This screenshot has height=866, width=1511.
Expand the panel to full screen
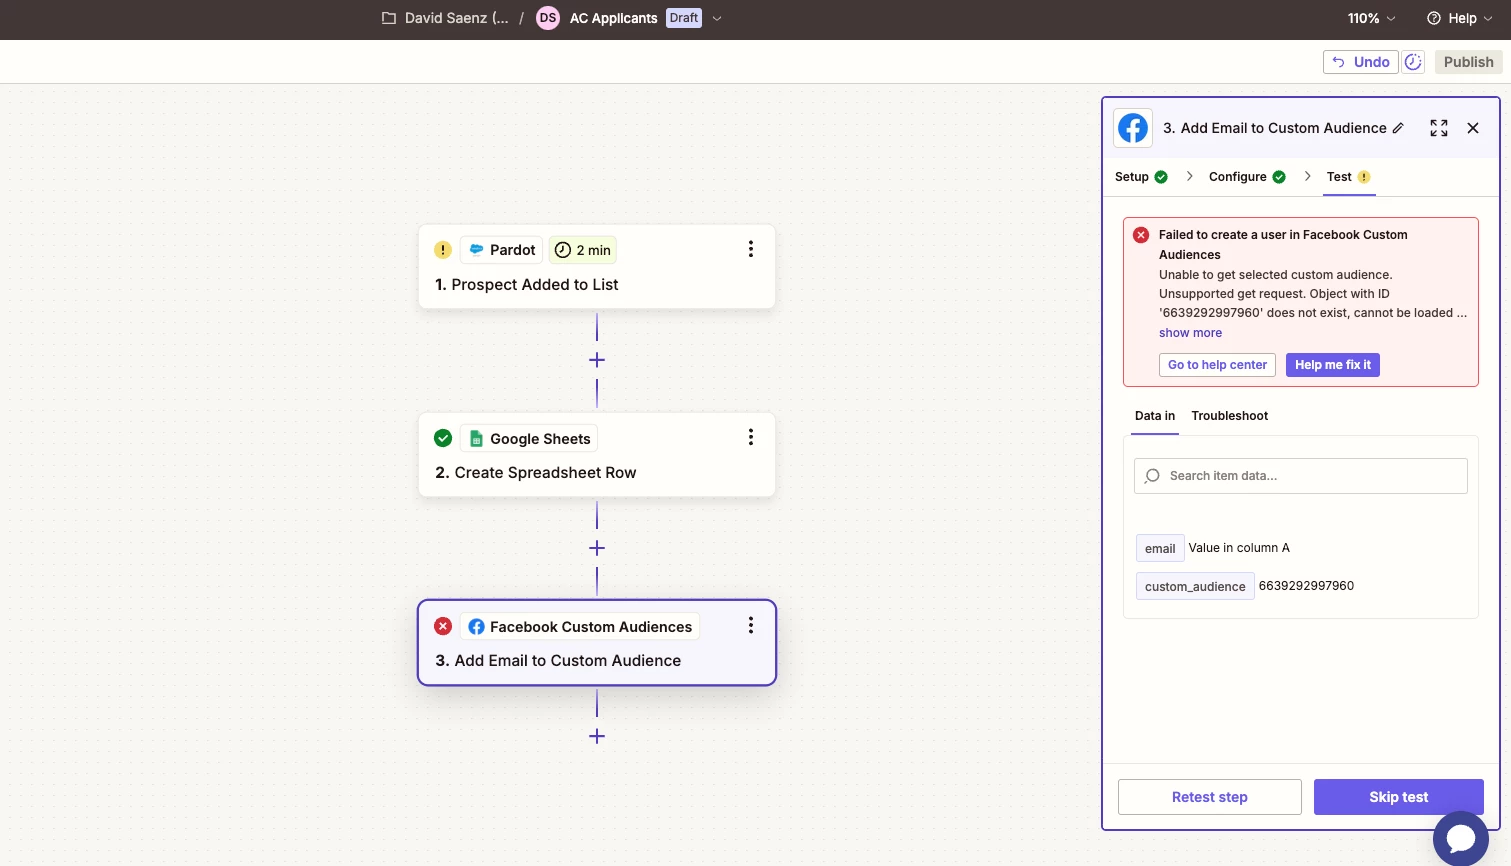pyautogui.click(x=1439, y=128)
